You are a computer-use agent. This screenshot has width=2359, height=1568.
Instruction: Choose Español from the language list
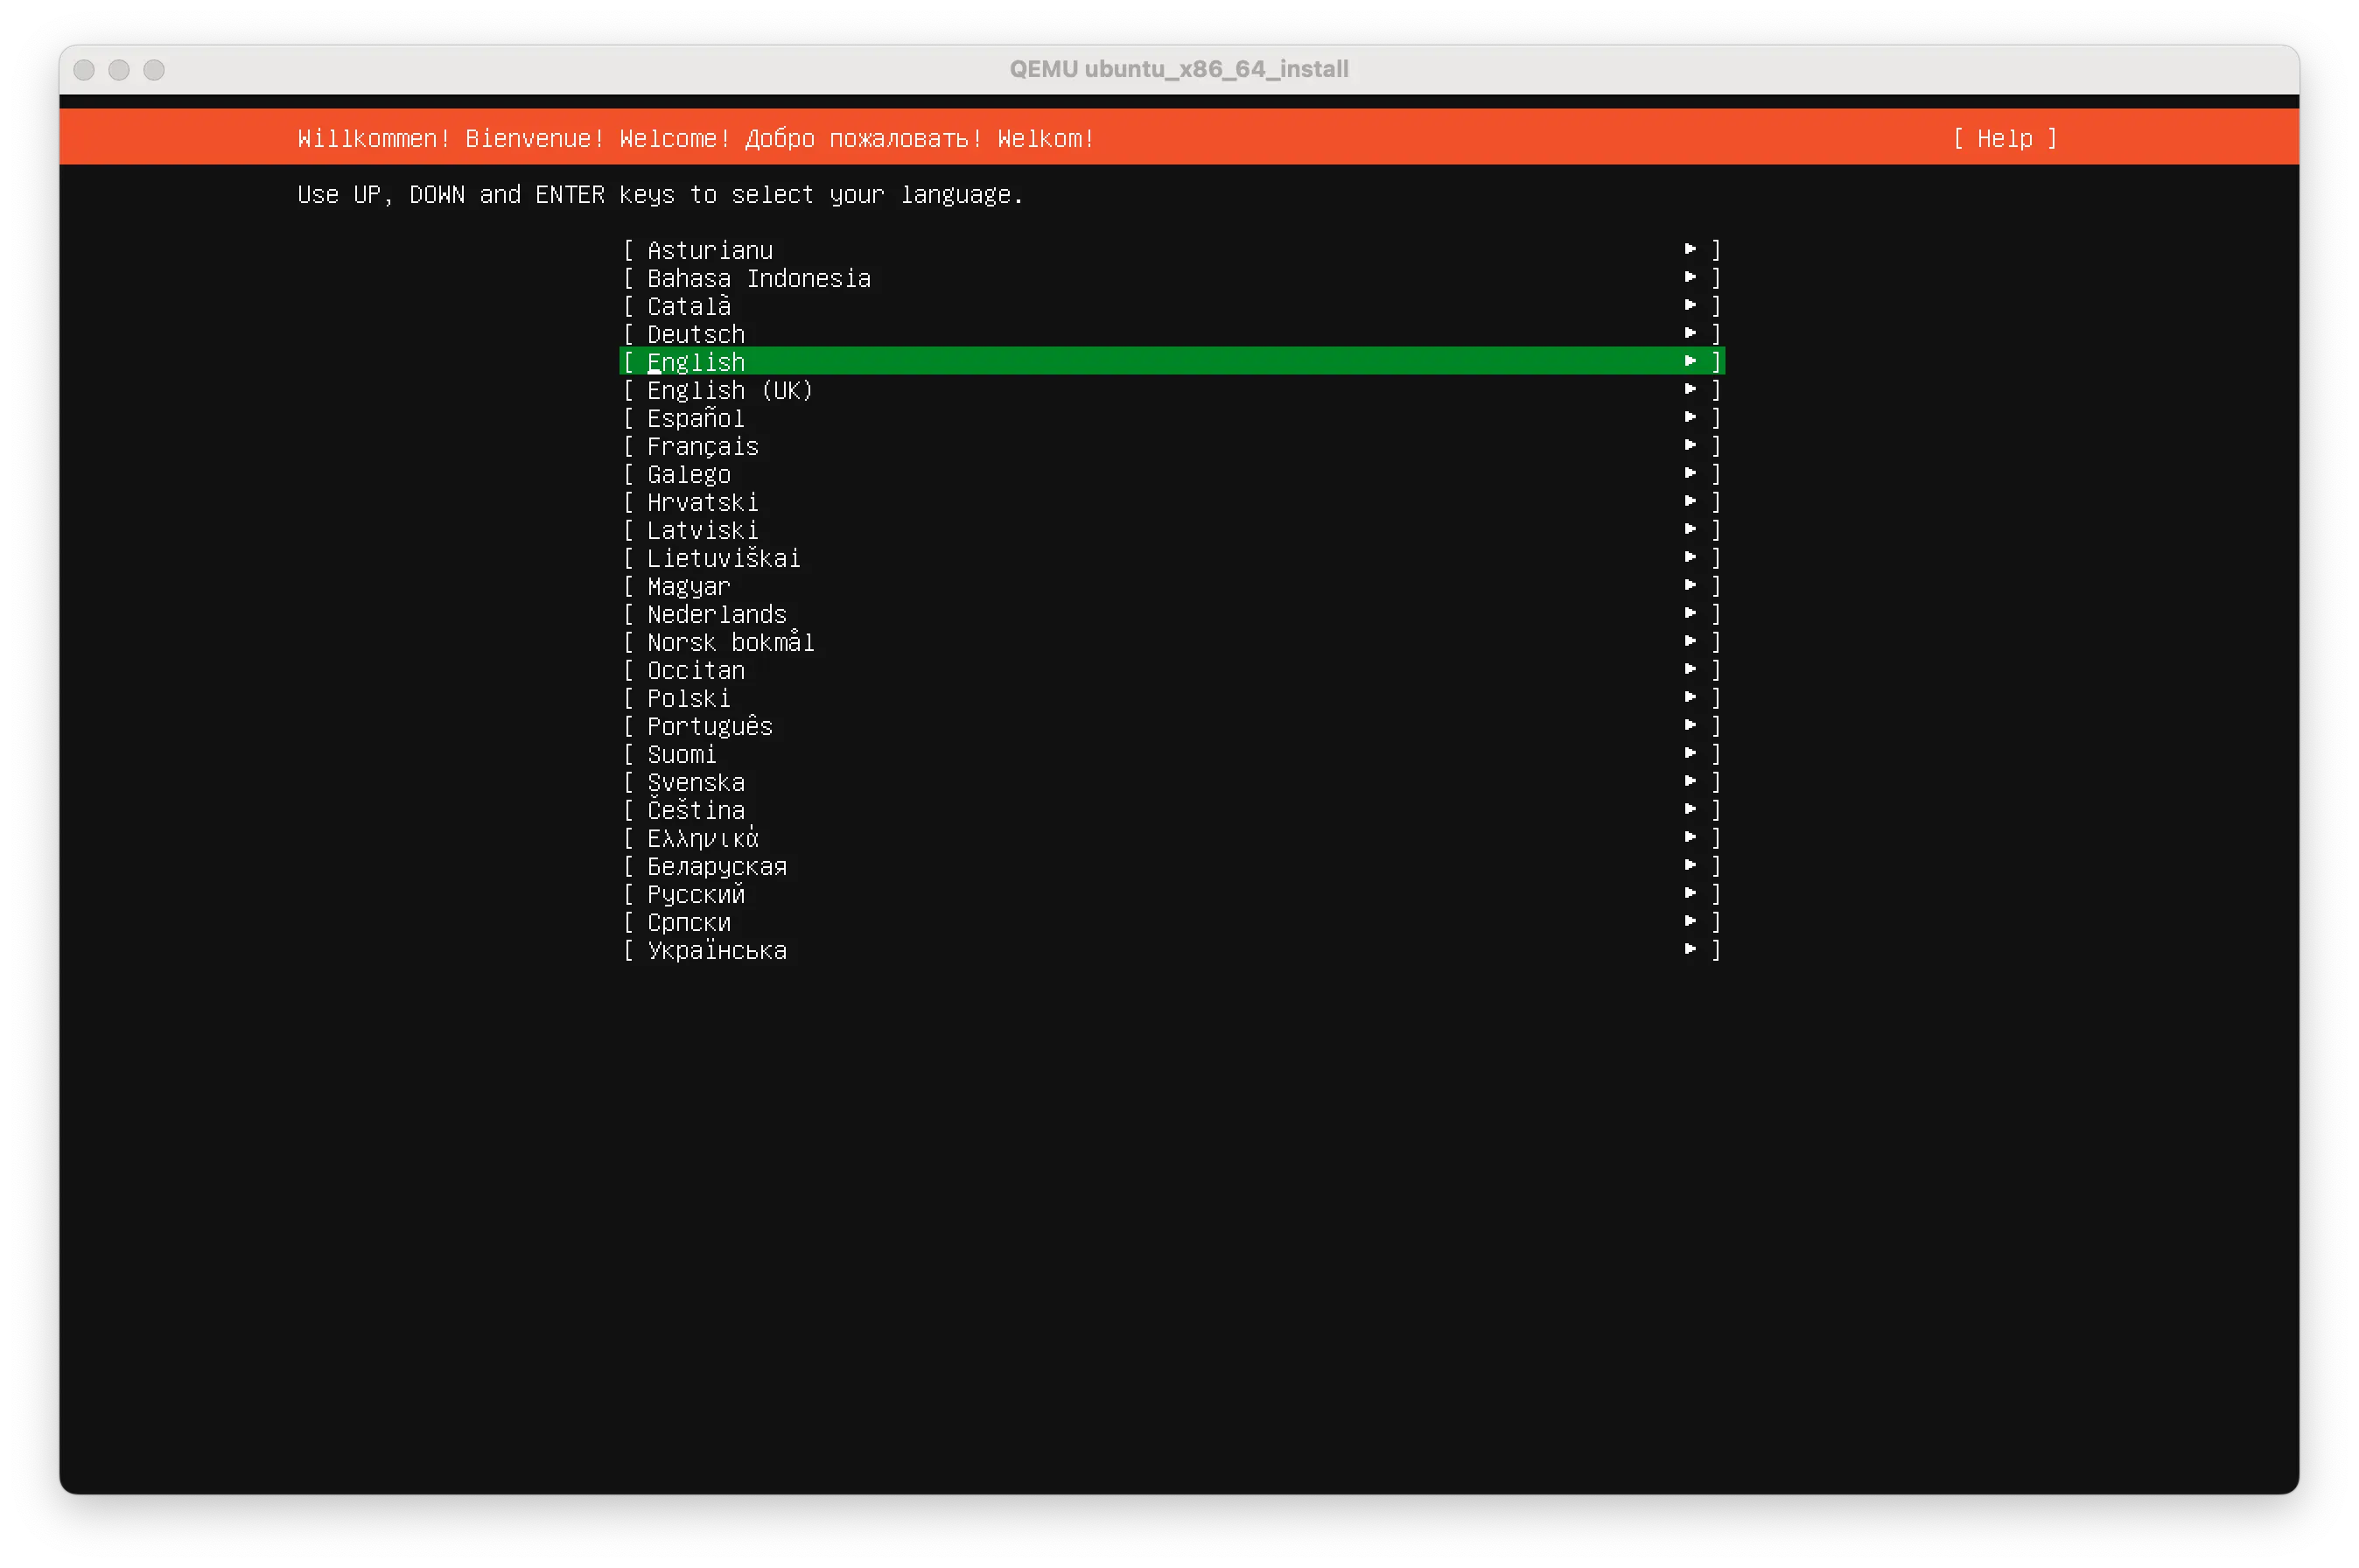point(695,418)
